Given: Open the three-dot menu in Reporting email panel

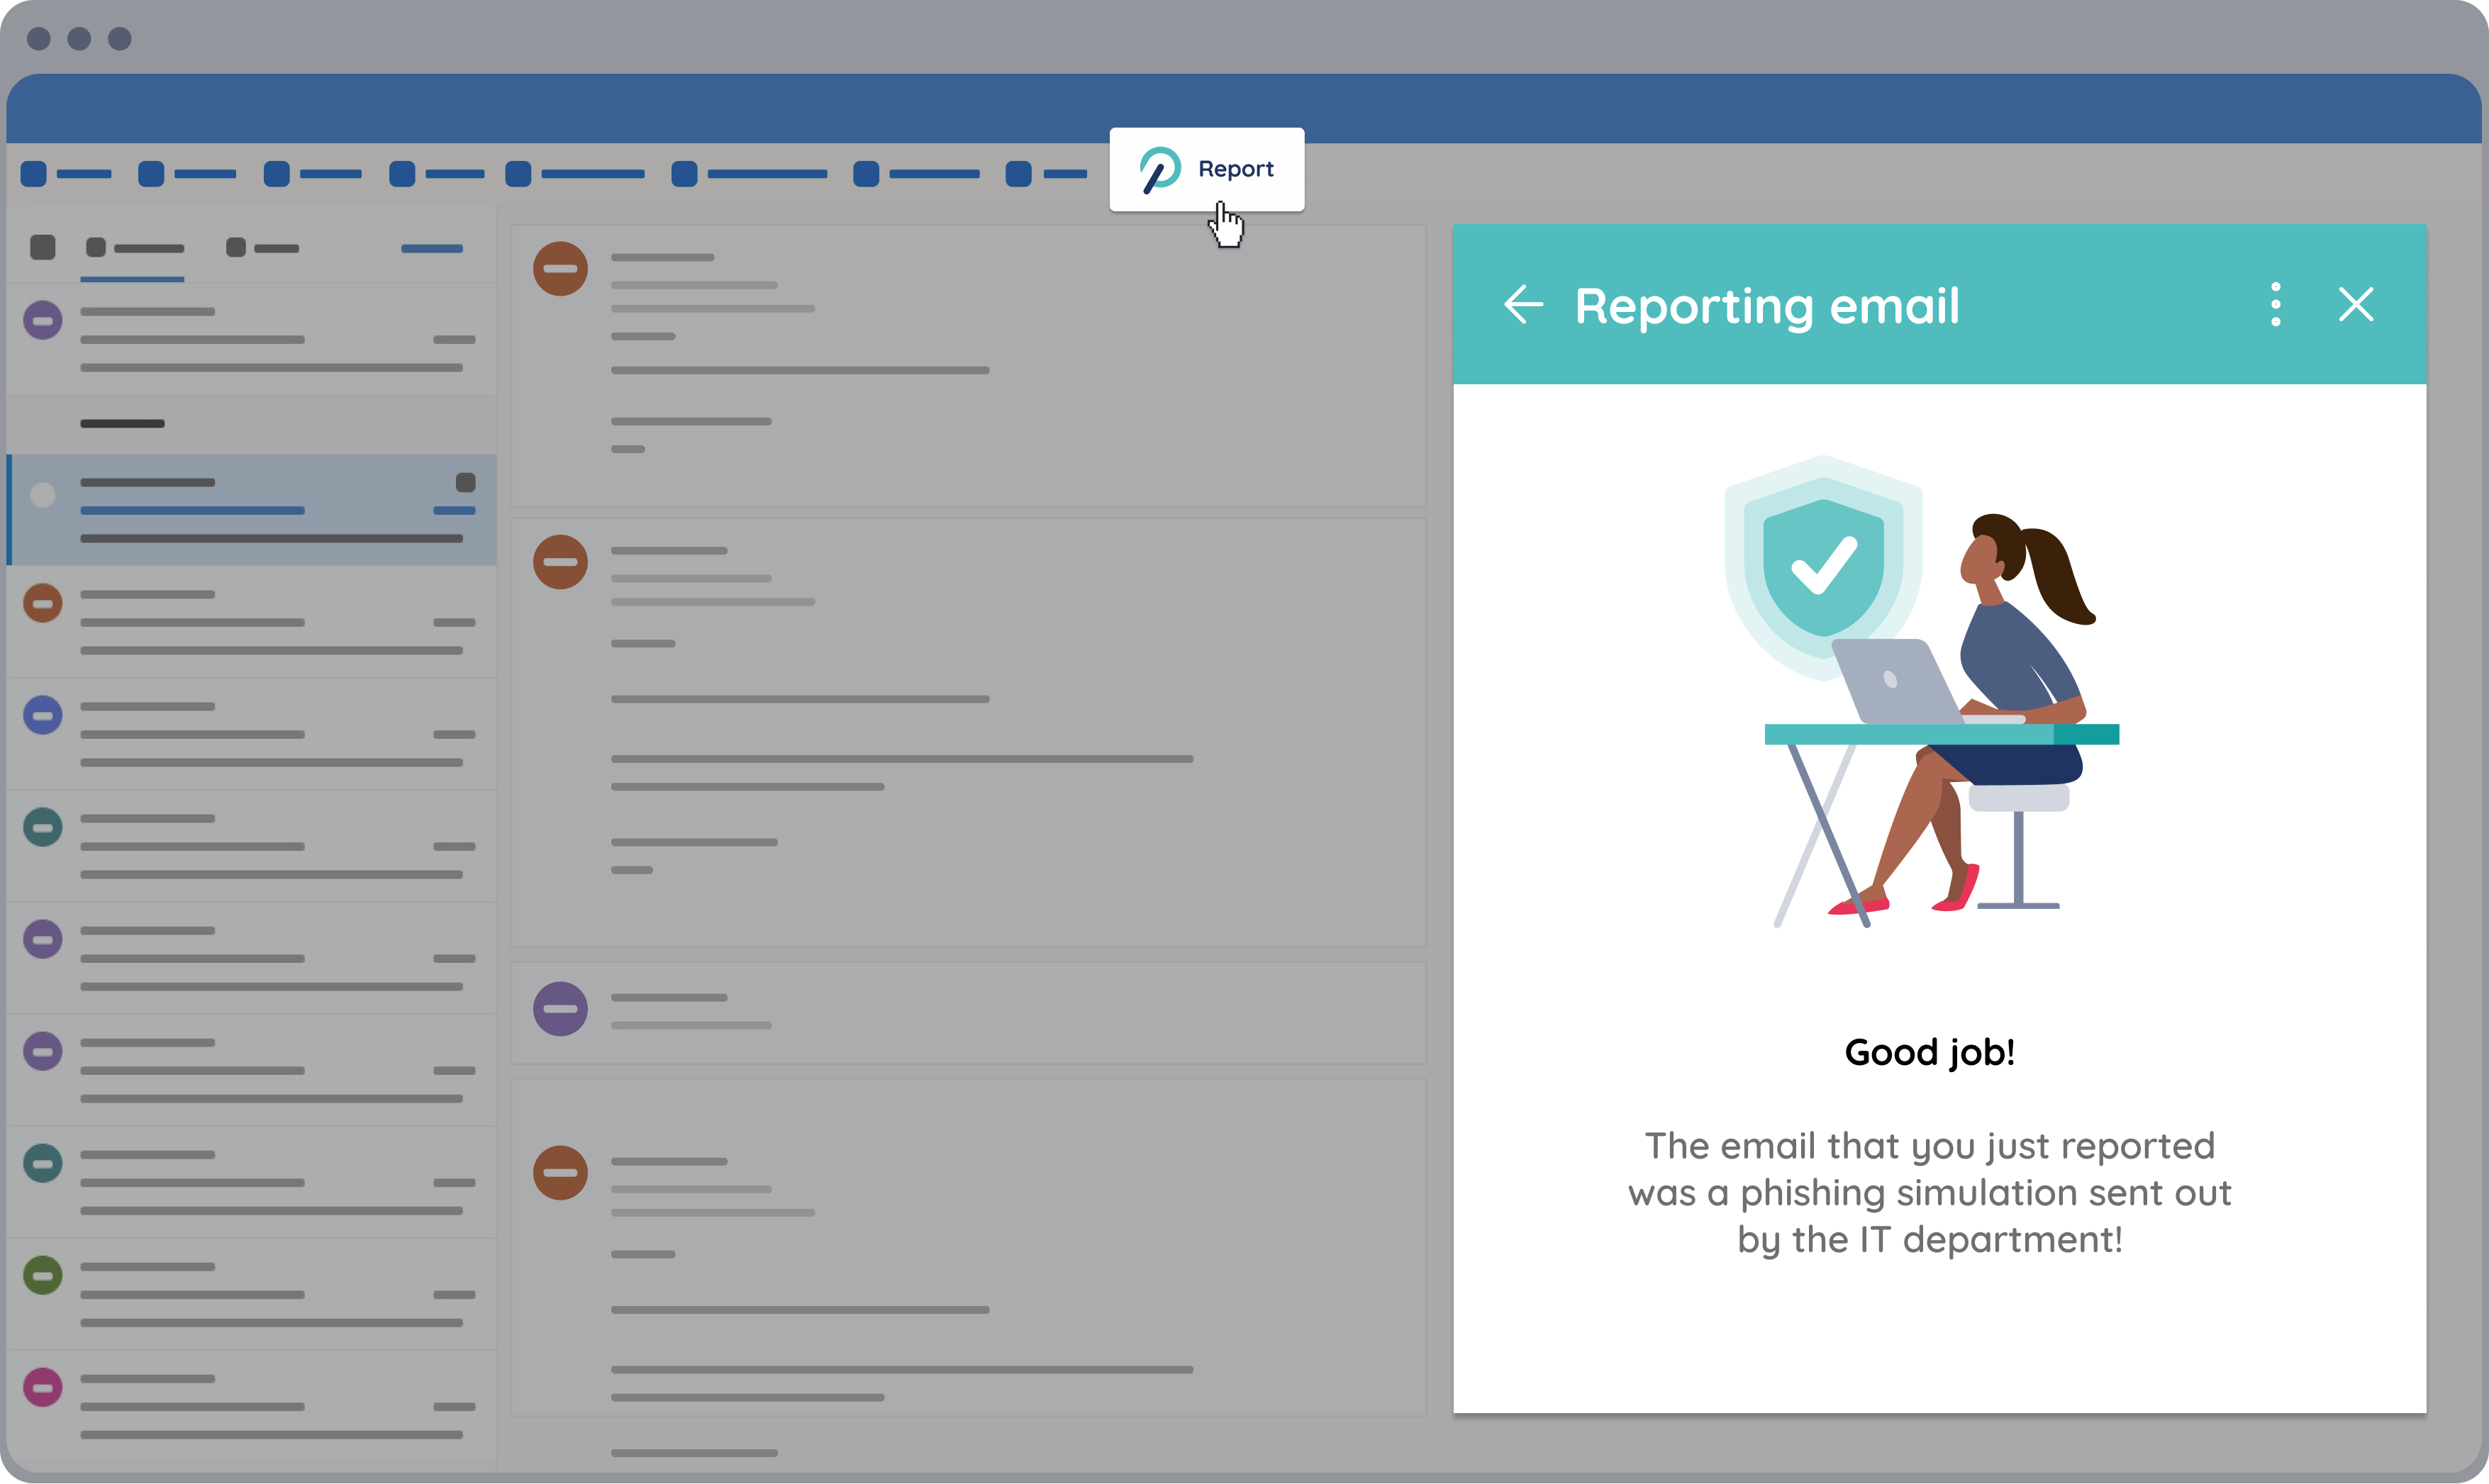Looking at the screenshot, I should click(x=2275, y=305).
